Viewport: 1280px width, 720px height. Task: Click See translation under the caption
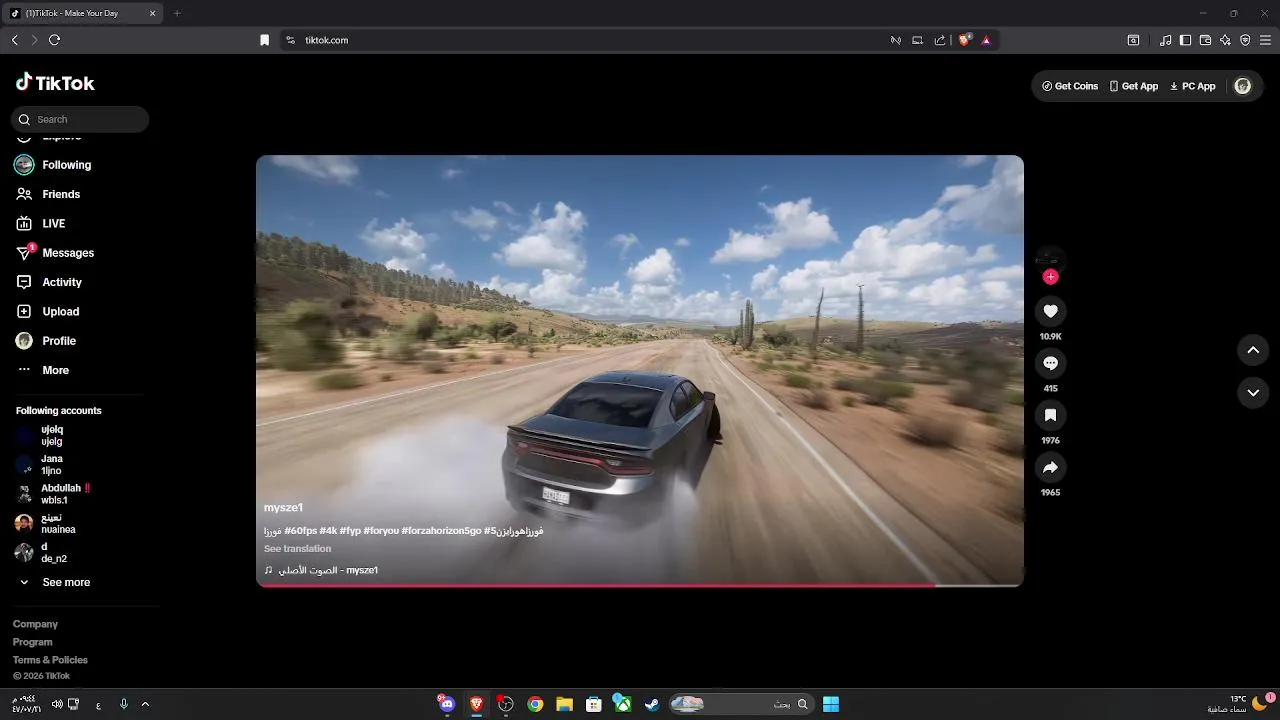pyautogui.click(x=297, y=549)
